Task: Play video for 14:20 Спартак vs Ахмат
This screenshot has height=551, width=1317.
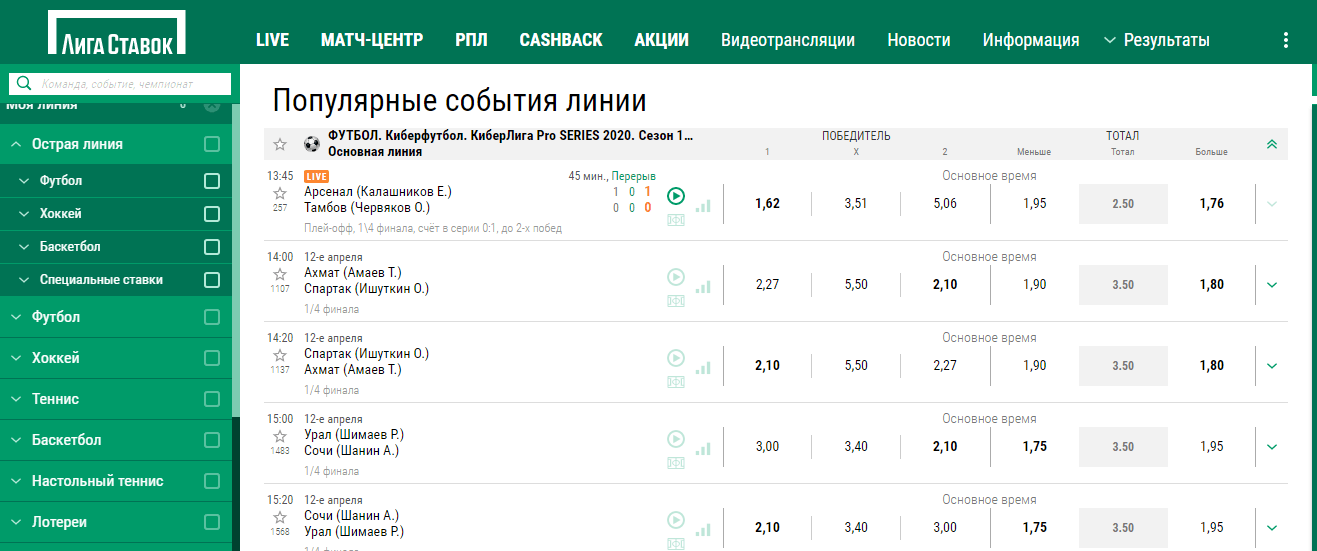Action: tap(676, 358)
